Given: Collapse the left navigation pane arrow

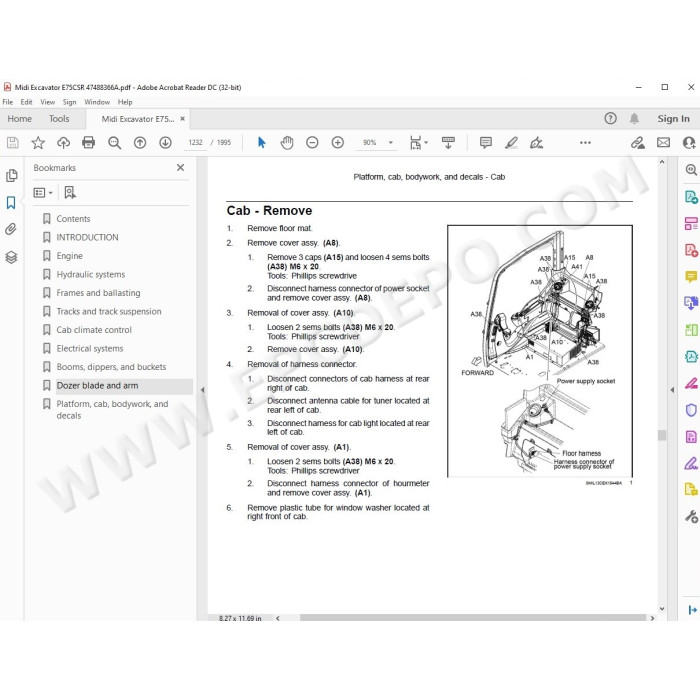Looking at the screenshot, I should tap(202, 390).
